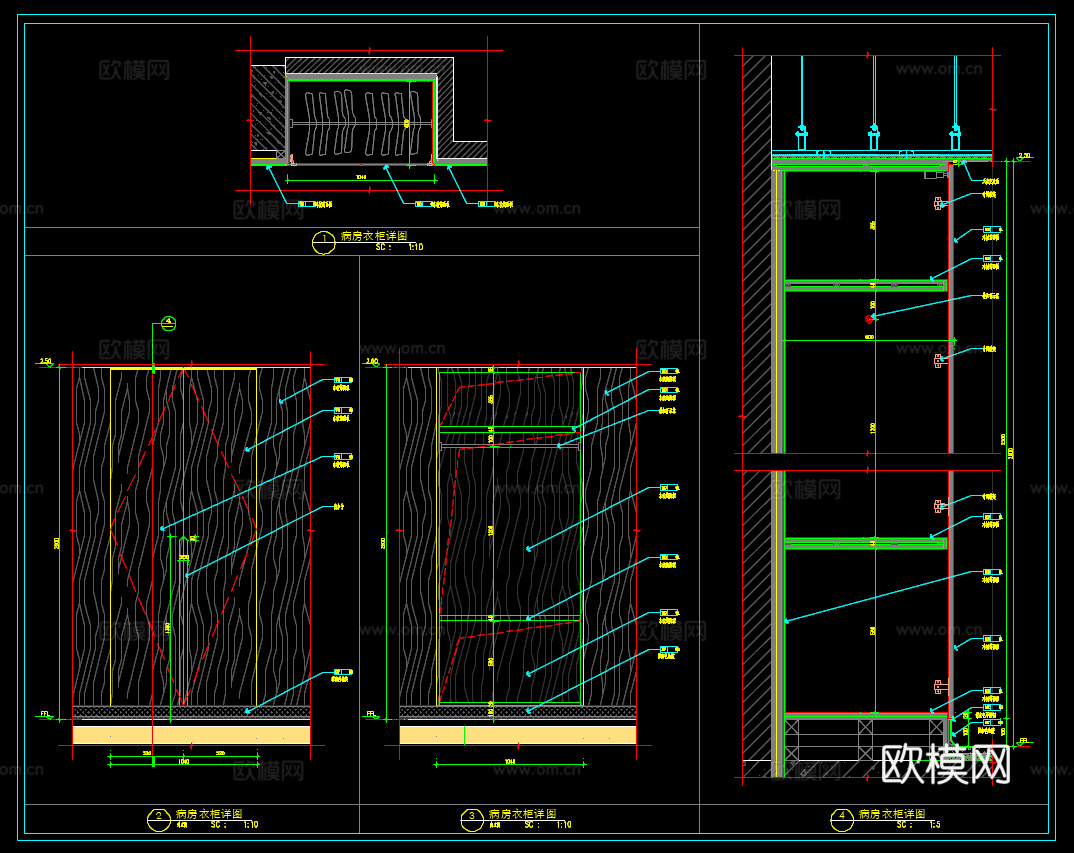Click FFL floor marker left of elevation 2

coord(45,715)
